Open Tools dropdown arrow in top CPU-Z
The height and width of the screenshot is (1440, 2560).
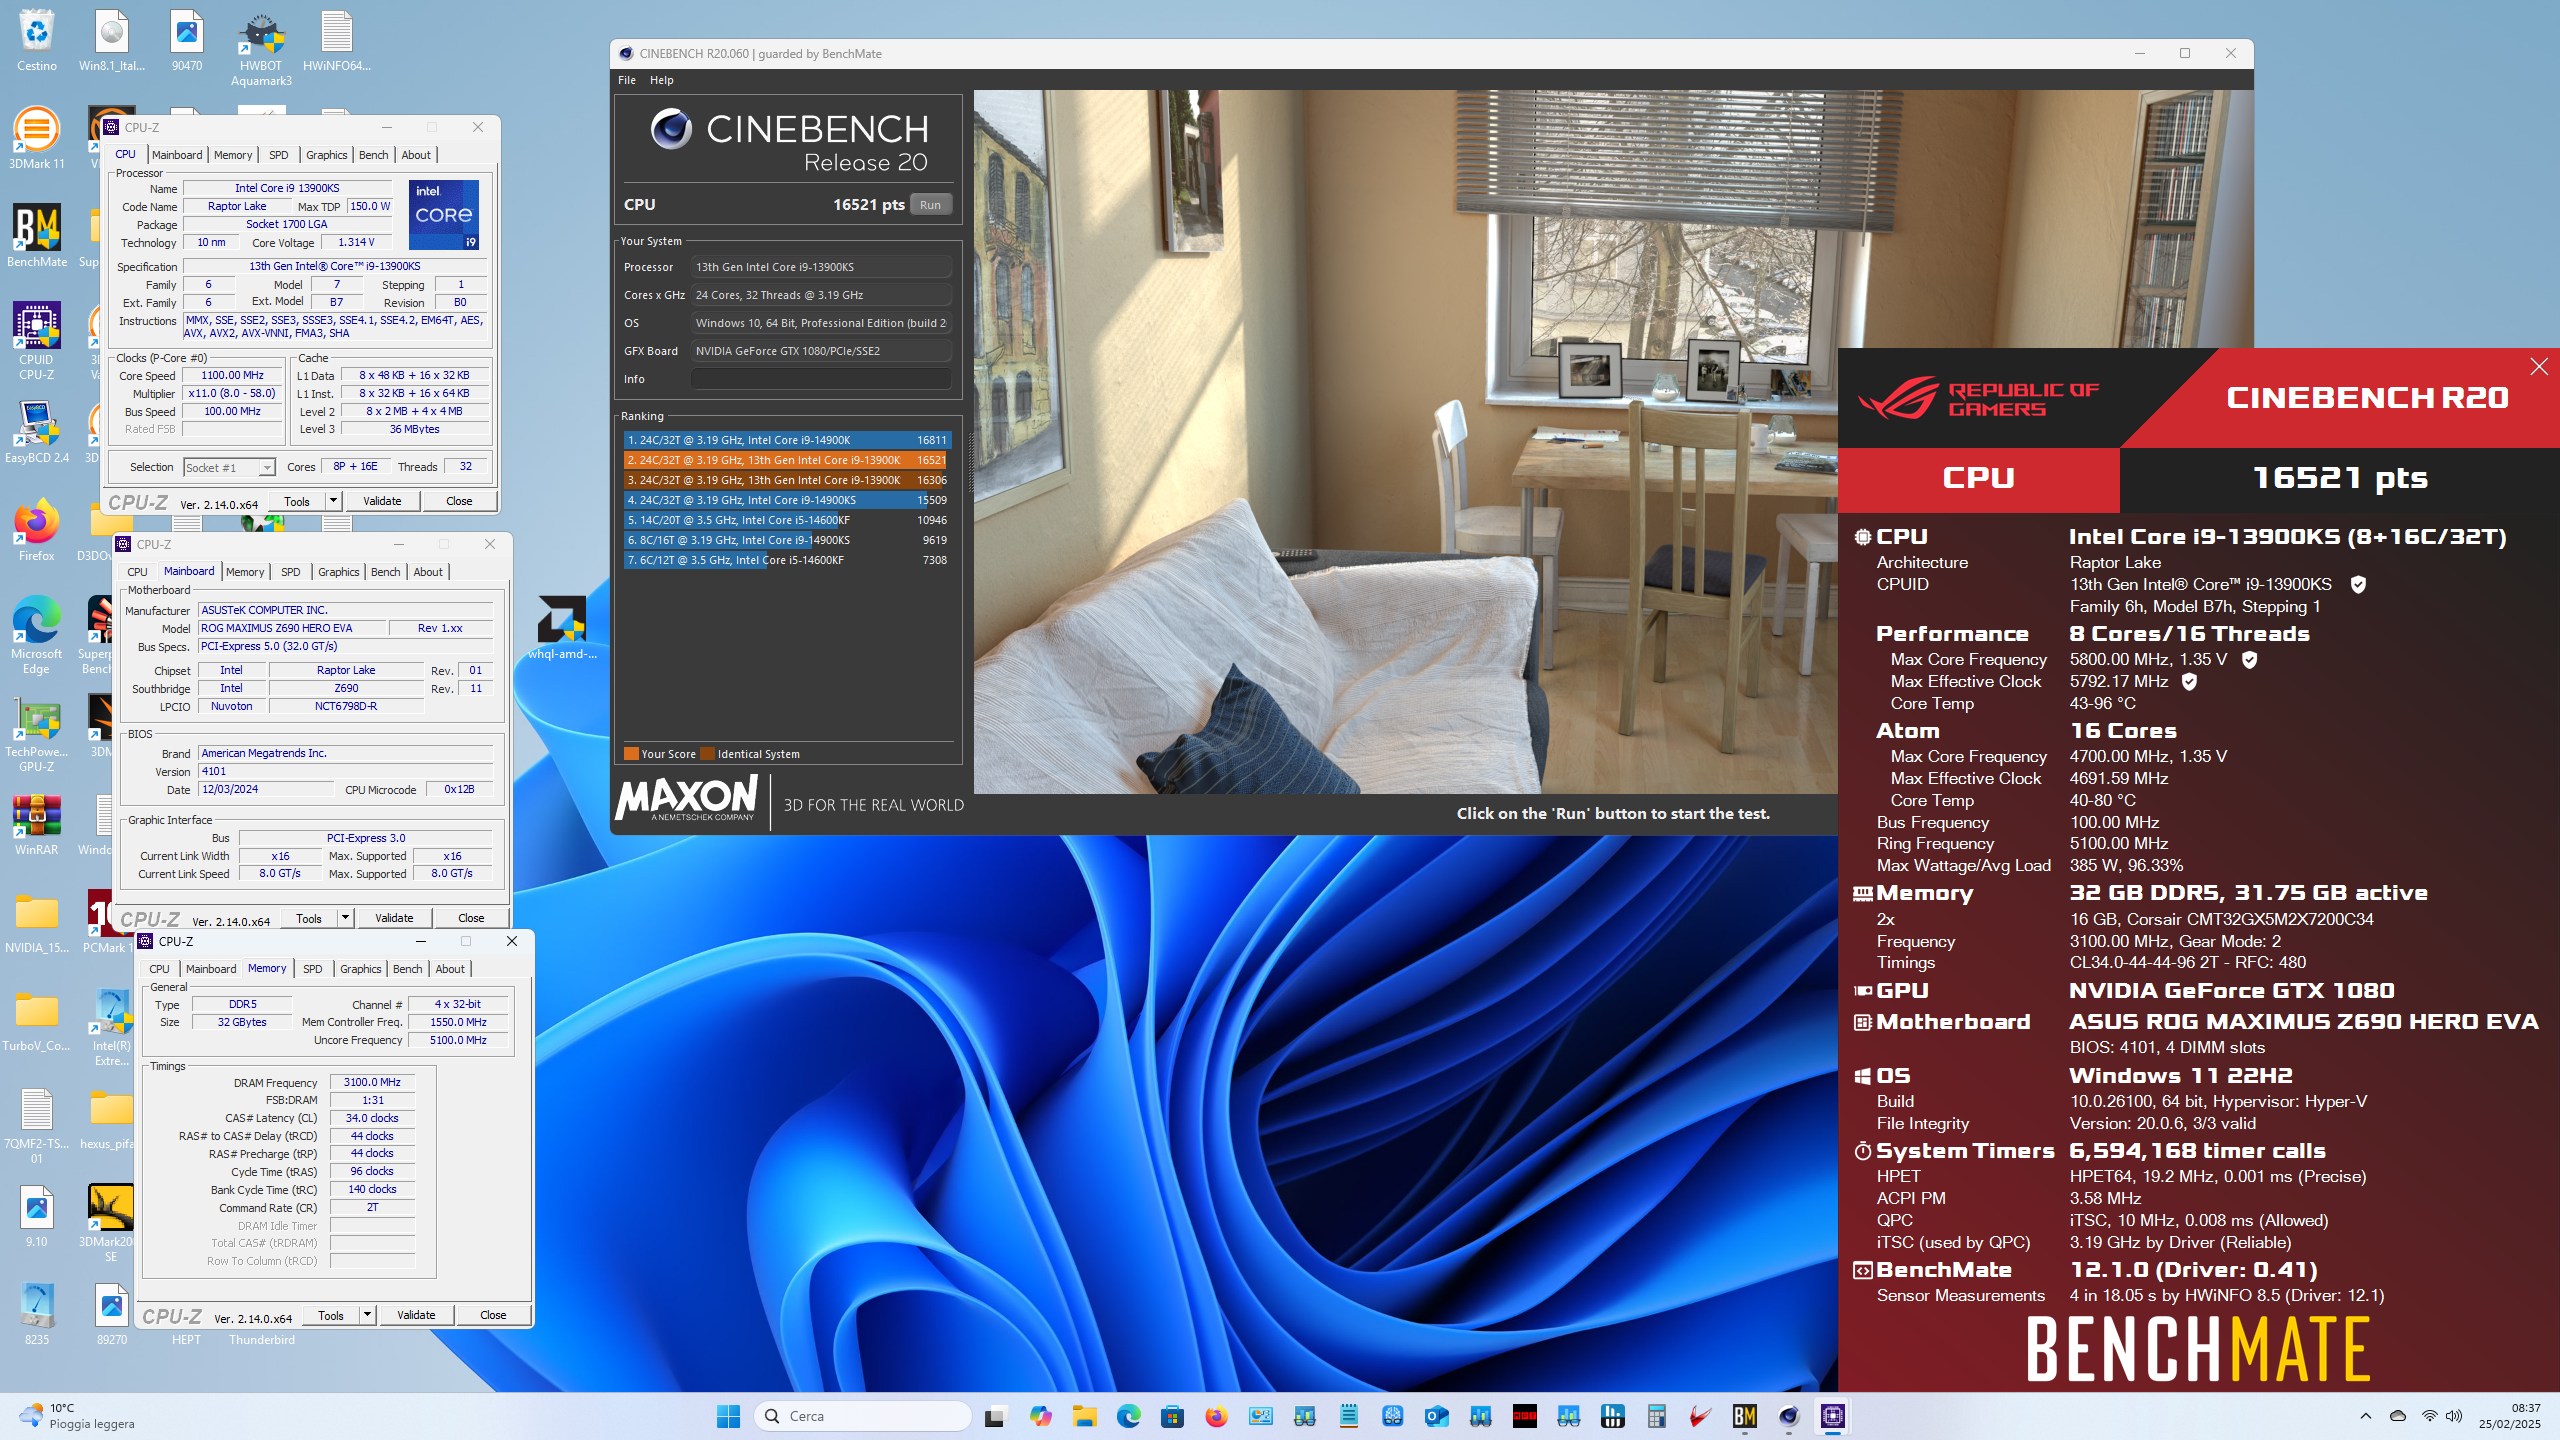click(x=333, y=501)
